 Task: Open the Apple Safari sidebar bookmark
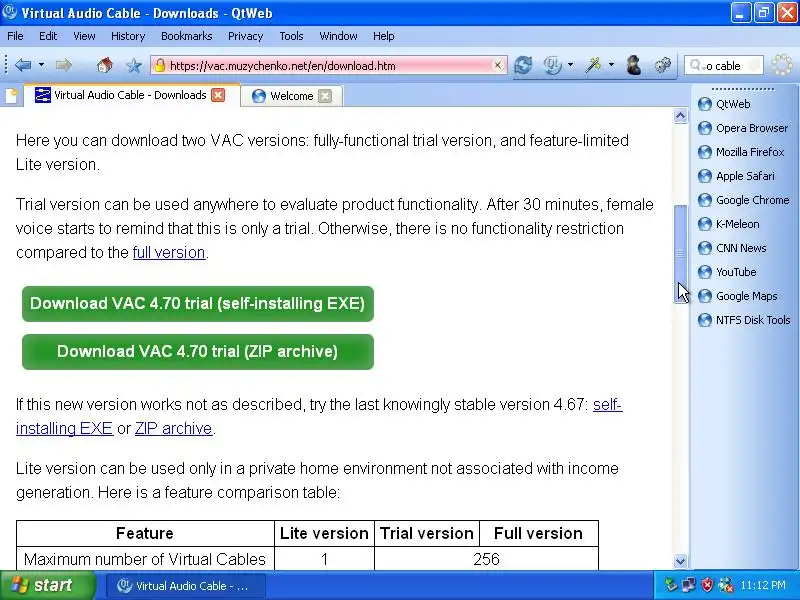click(736, 176)
